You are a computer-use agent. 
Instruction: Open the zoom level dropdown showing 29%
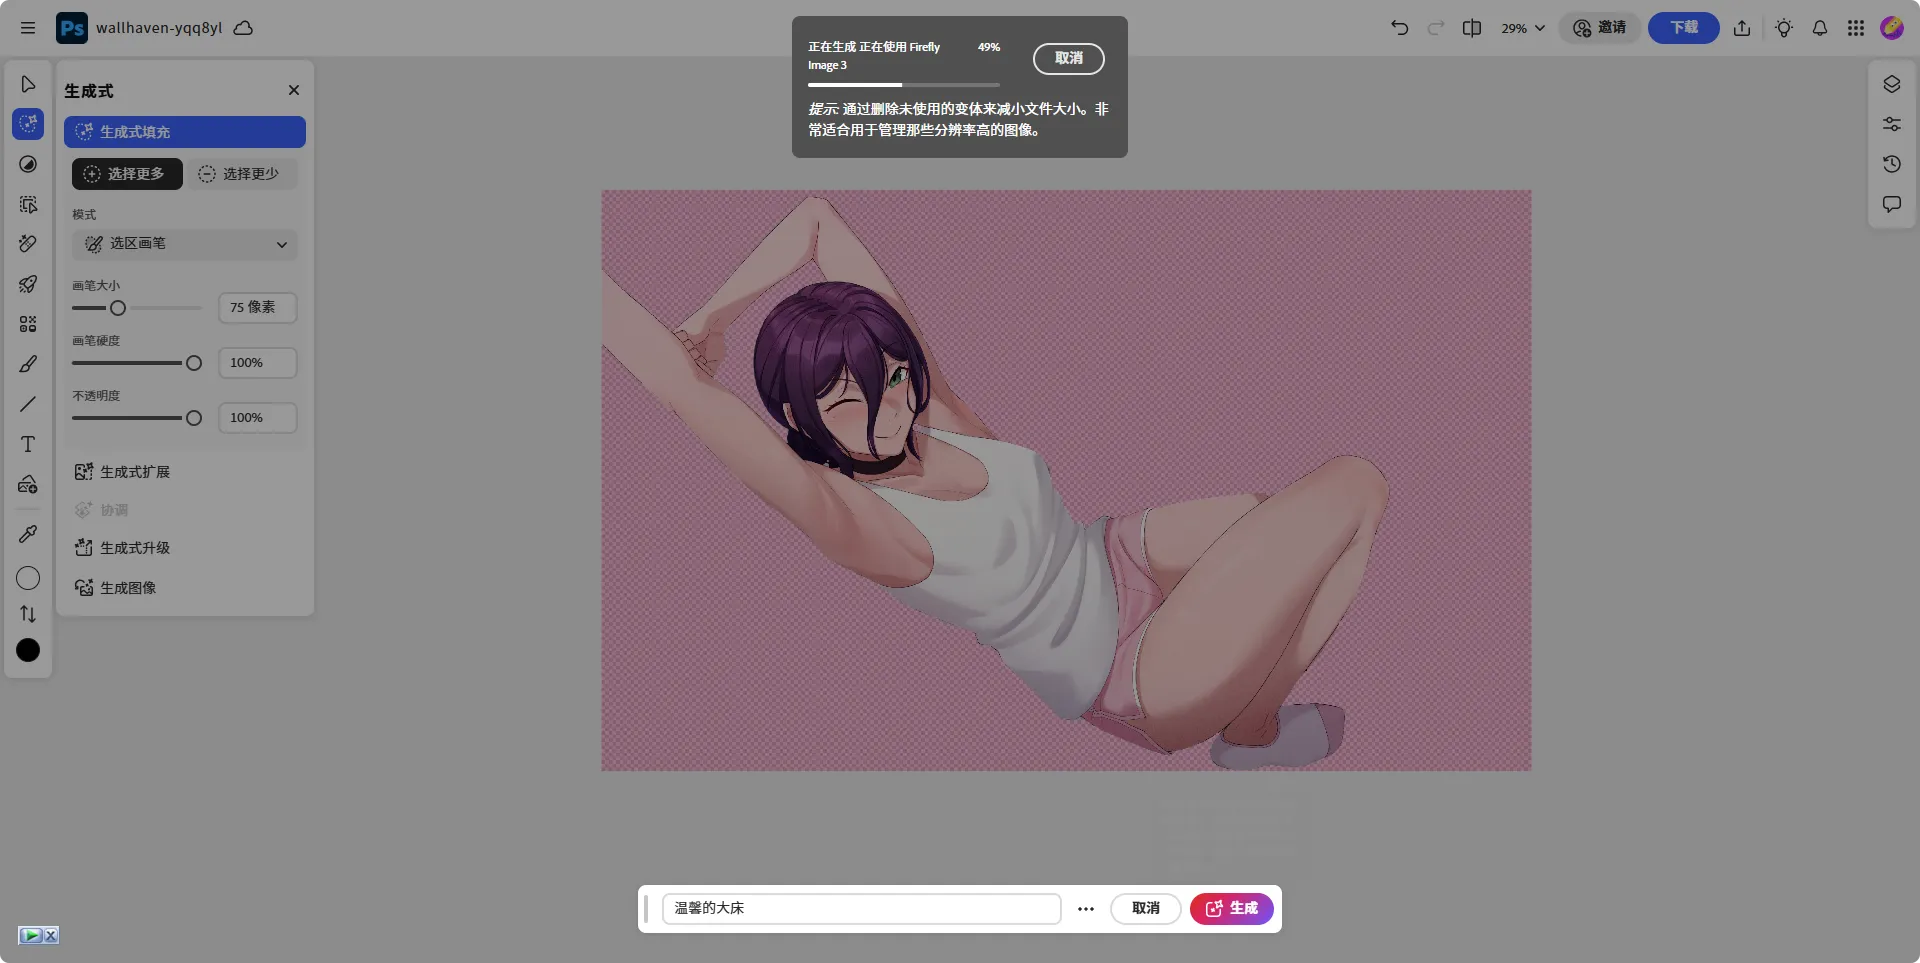(x=1521, y=28)
